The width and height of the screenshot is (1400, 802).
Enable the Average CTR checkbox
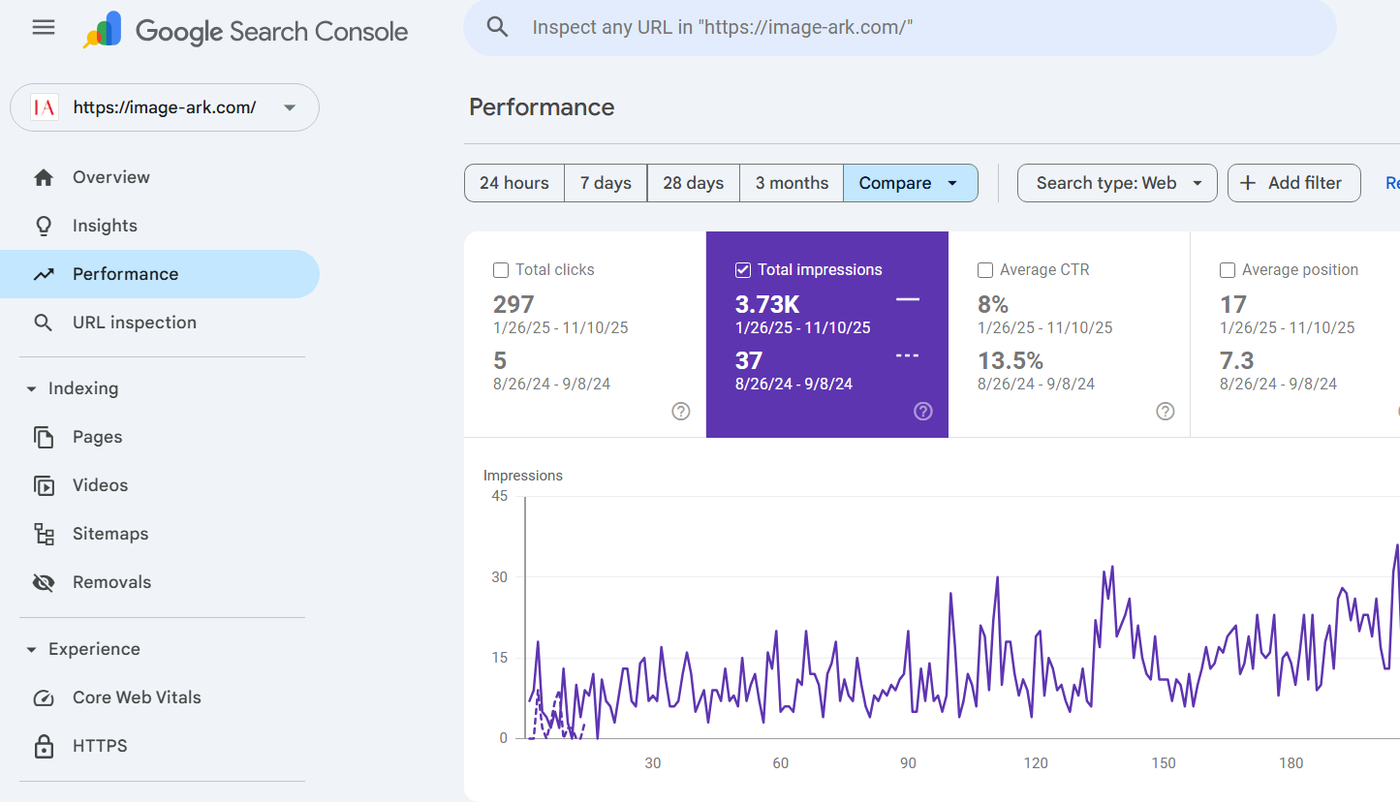click(x=985, y=270)
